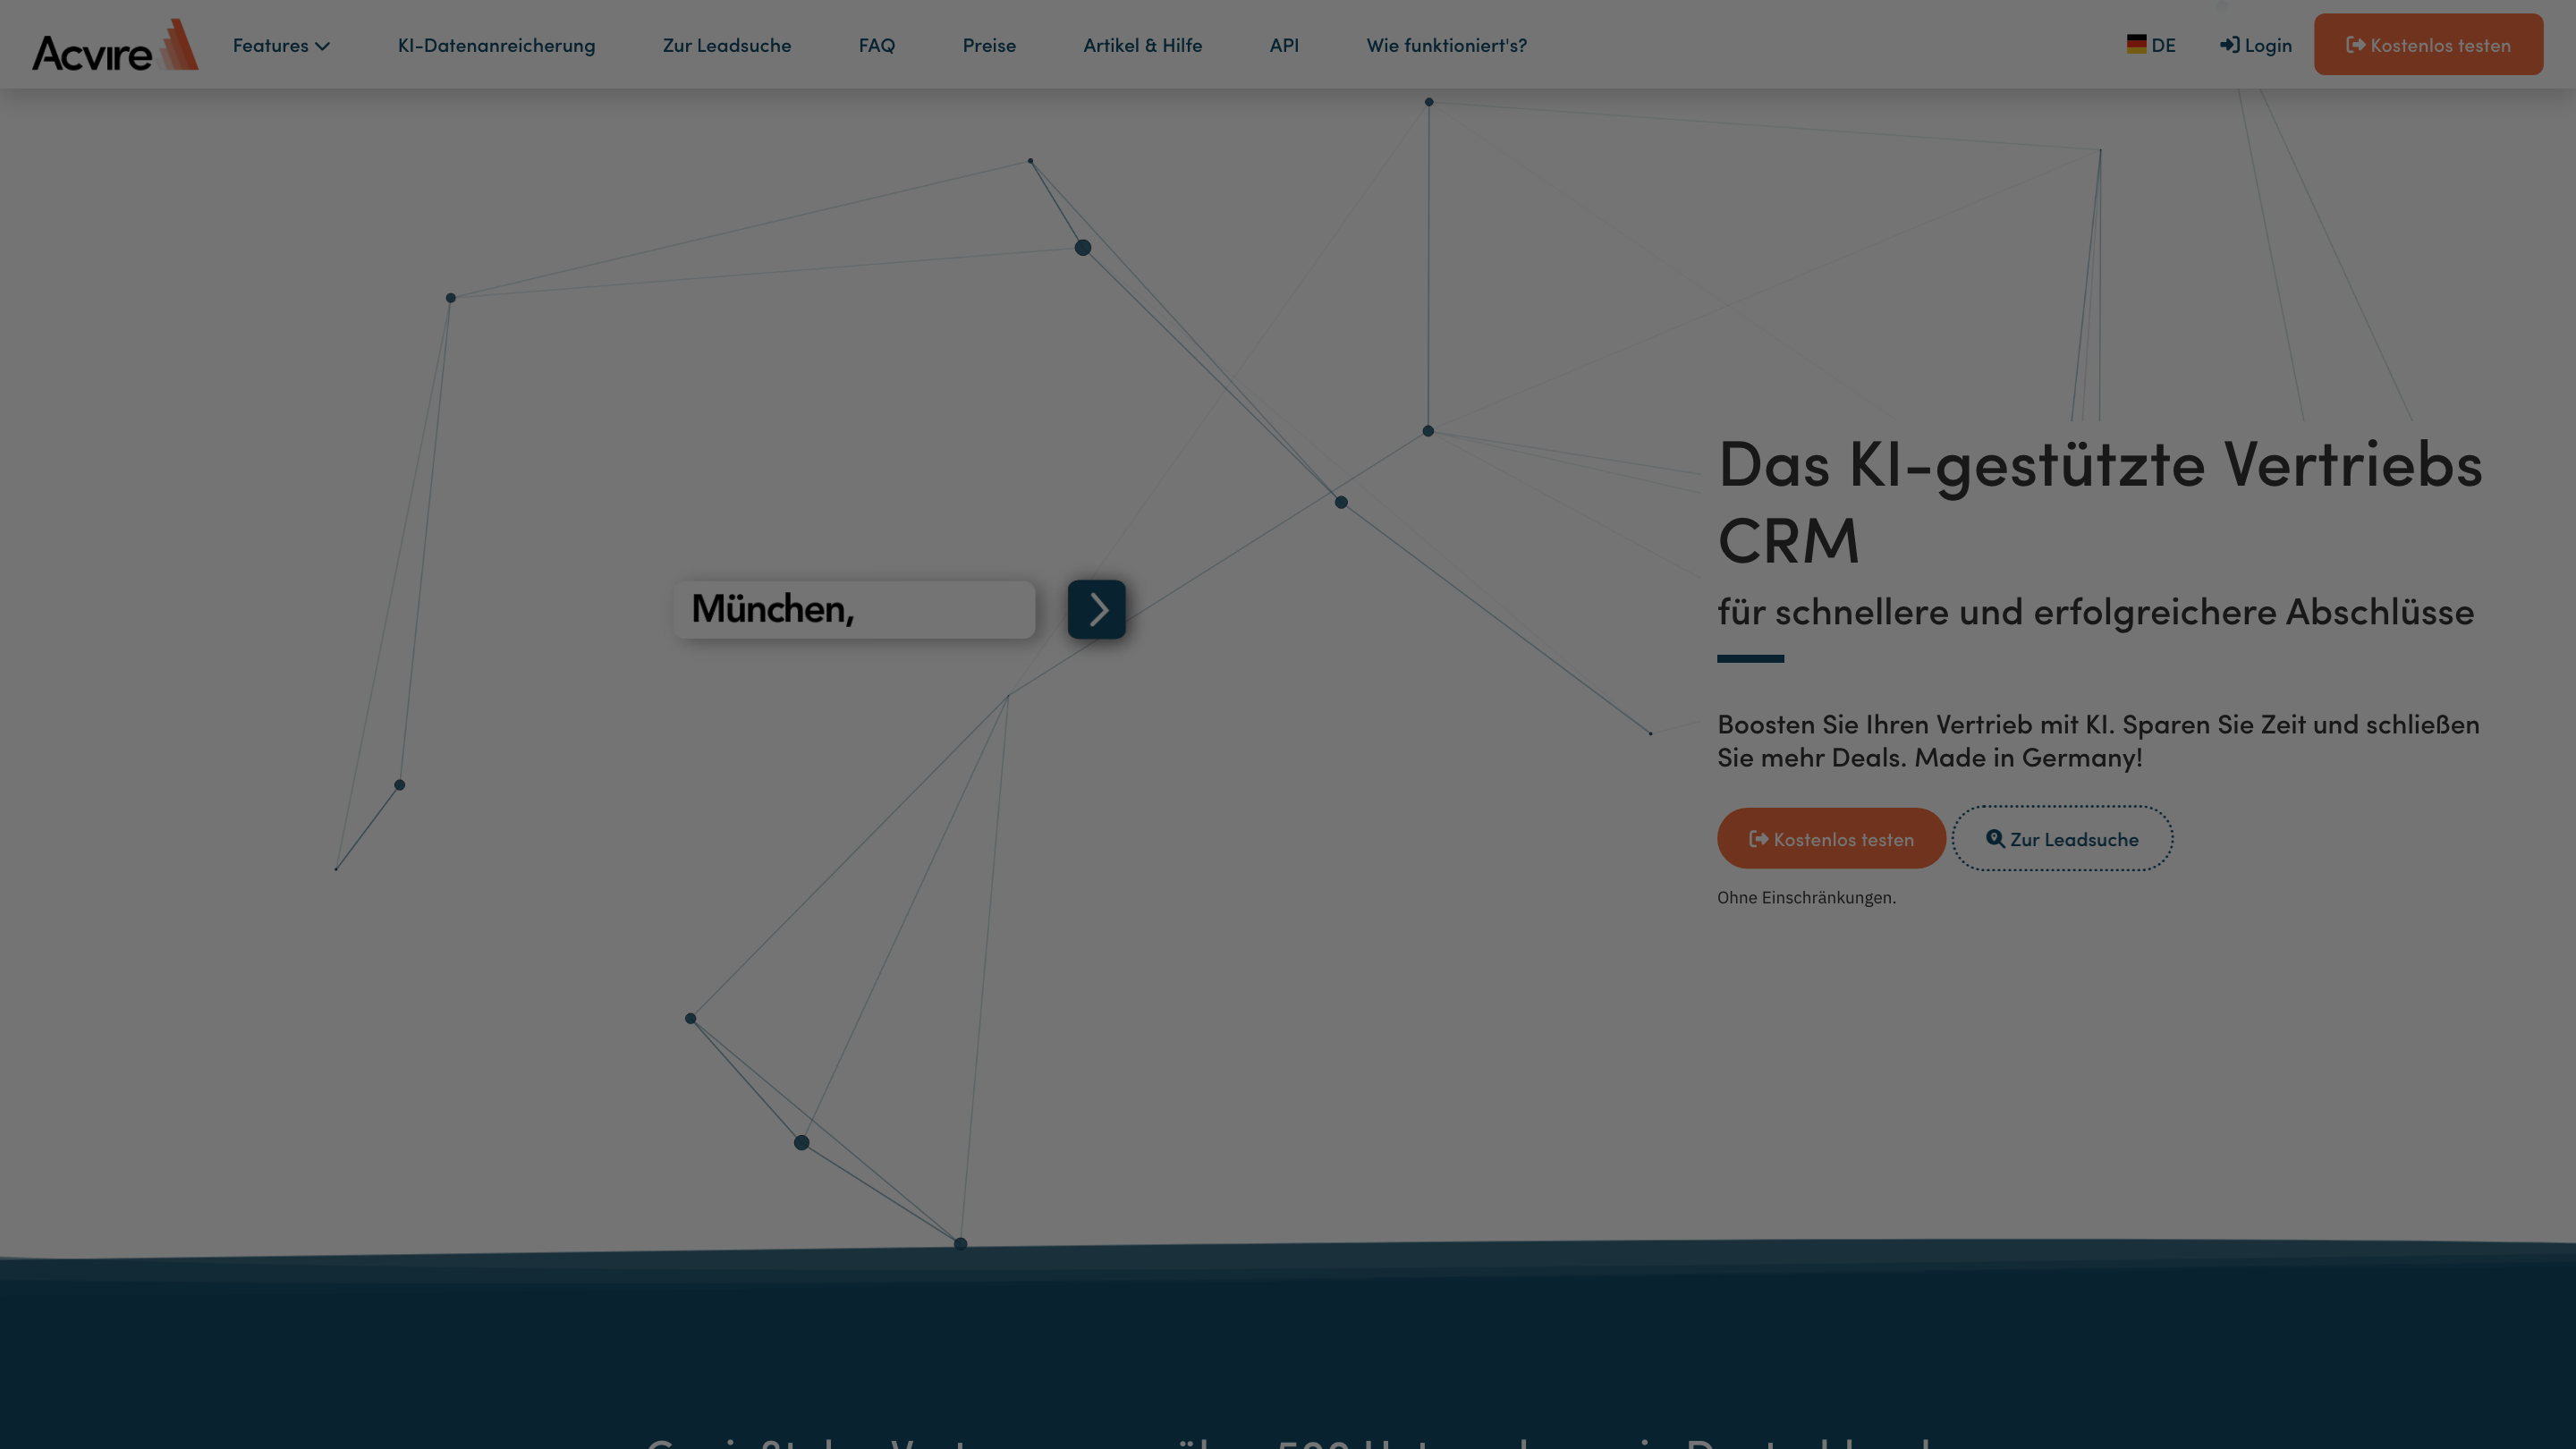Go to Zur Leadsuche in navigation
This screenshot has width=2576, height=1449.
tap(726, 45)
